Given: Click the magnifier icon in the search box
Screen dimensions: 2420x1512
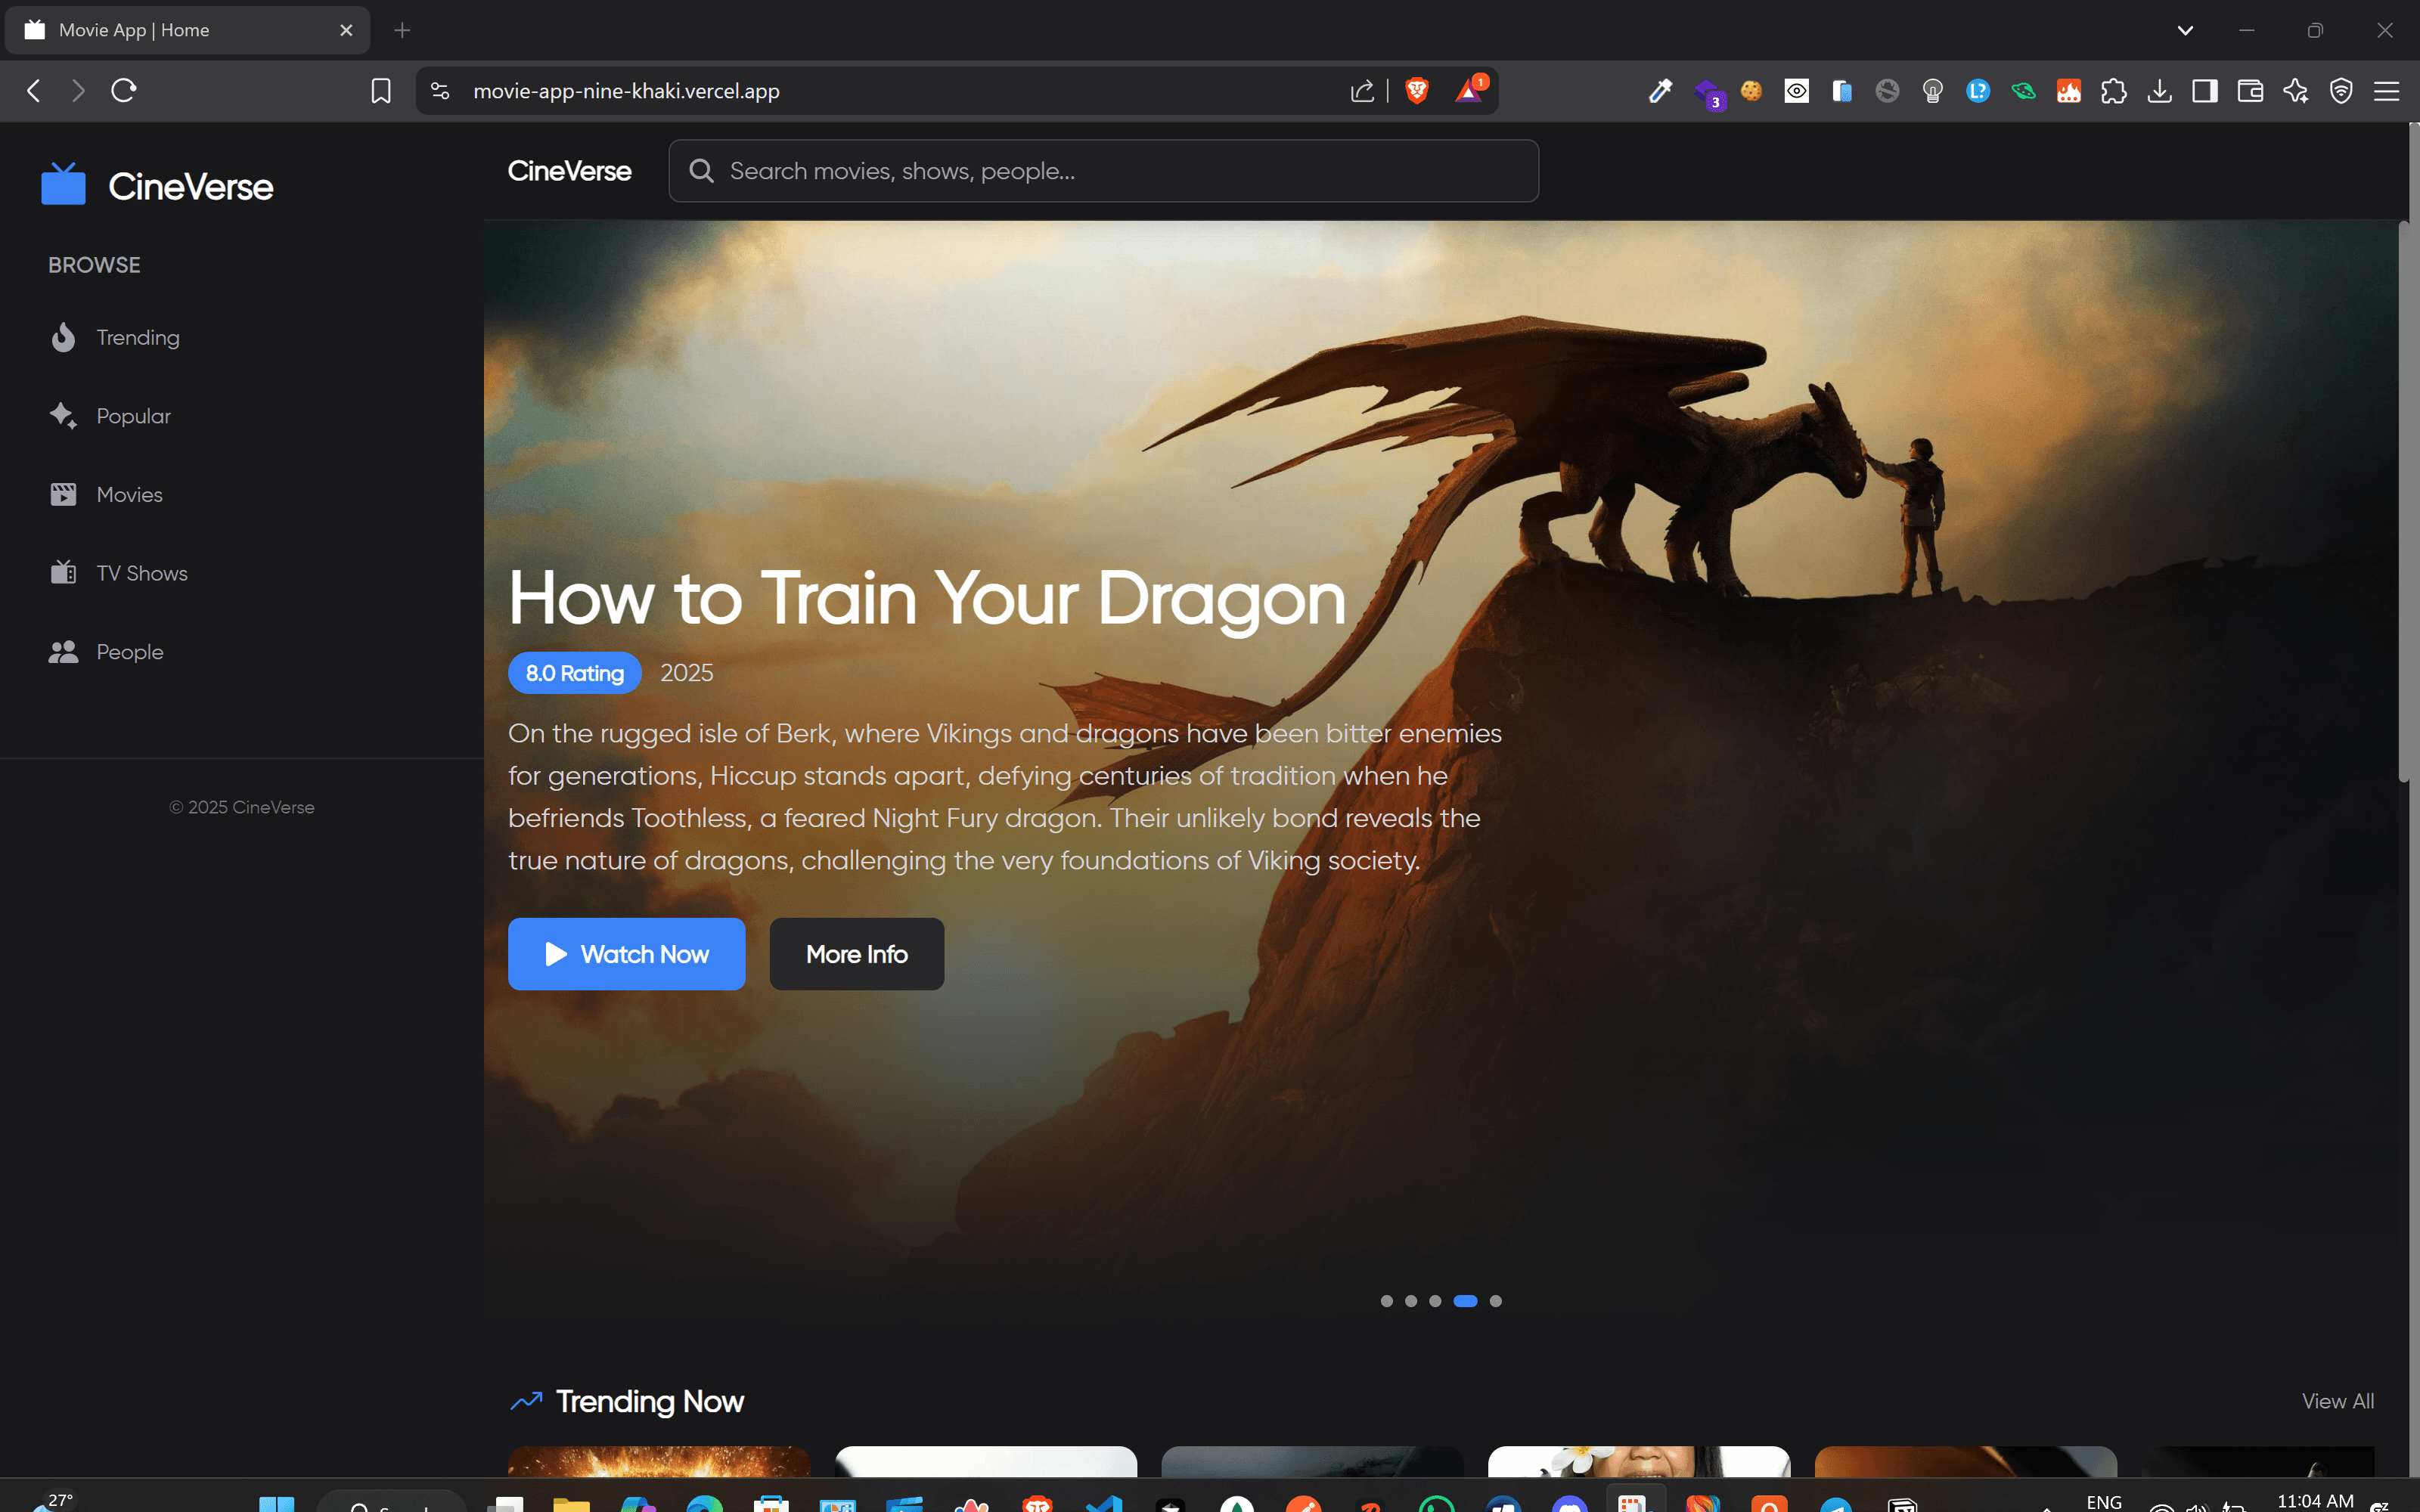Looking at the screenshot, I should [x=702, y=171].
